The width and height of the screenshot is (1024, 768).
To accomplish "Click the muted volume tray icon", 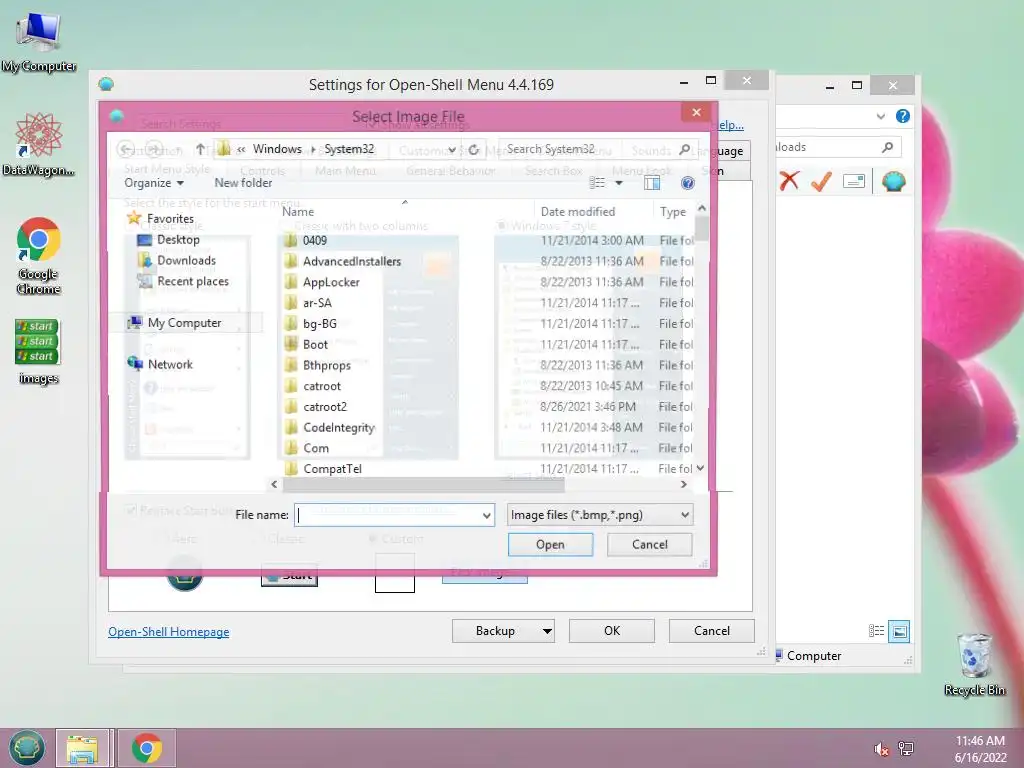I will [882, 749].
